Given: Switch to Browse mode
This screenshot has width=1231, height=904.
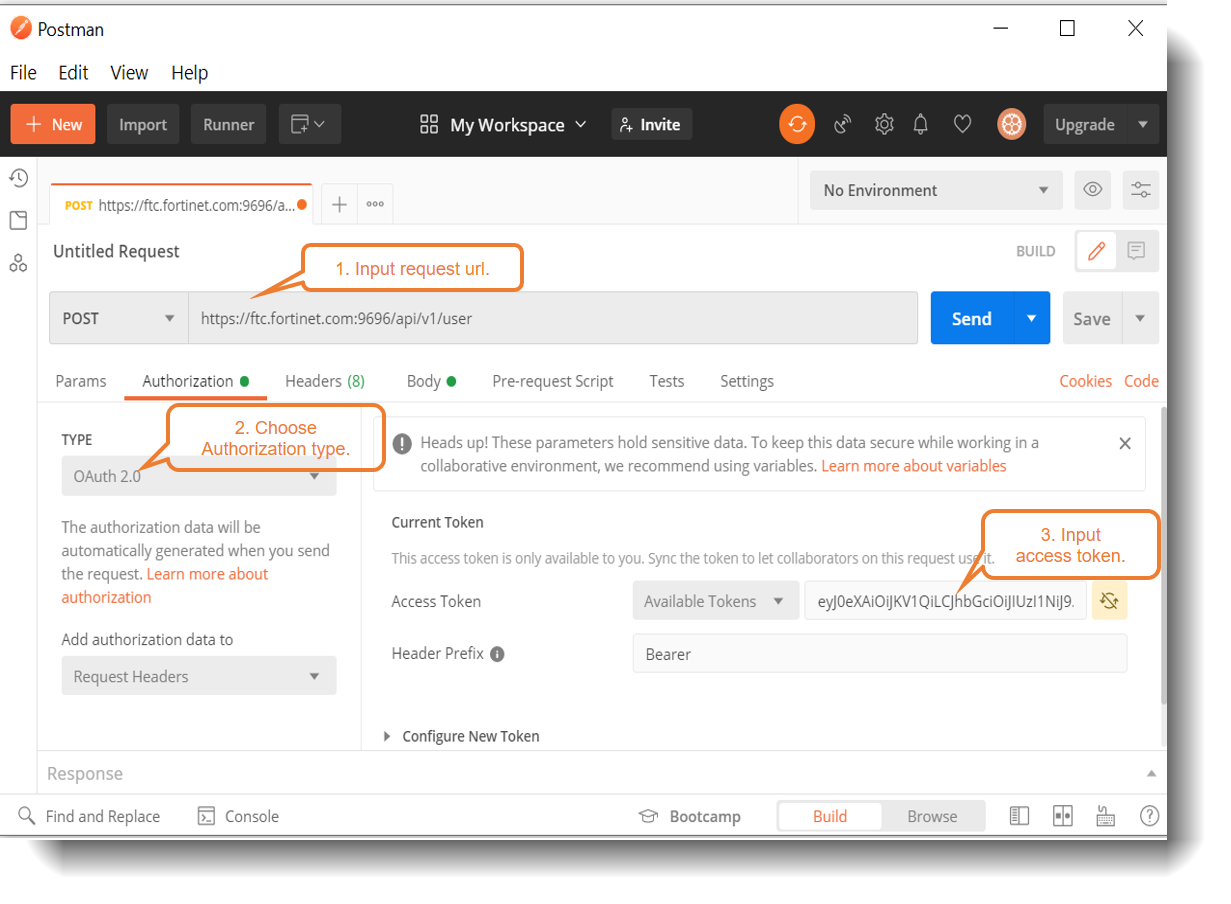Looking at the screenshot, I should [x=932, y=816].
